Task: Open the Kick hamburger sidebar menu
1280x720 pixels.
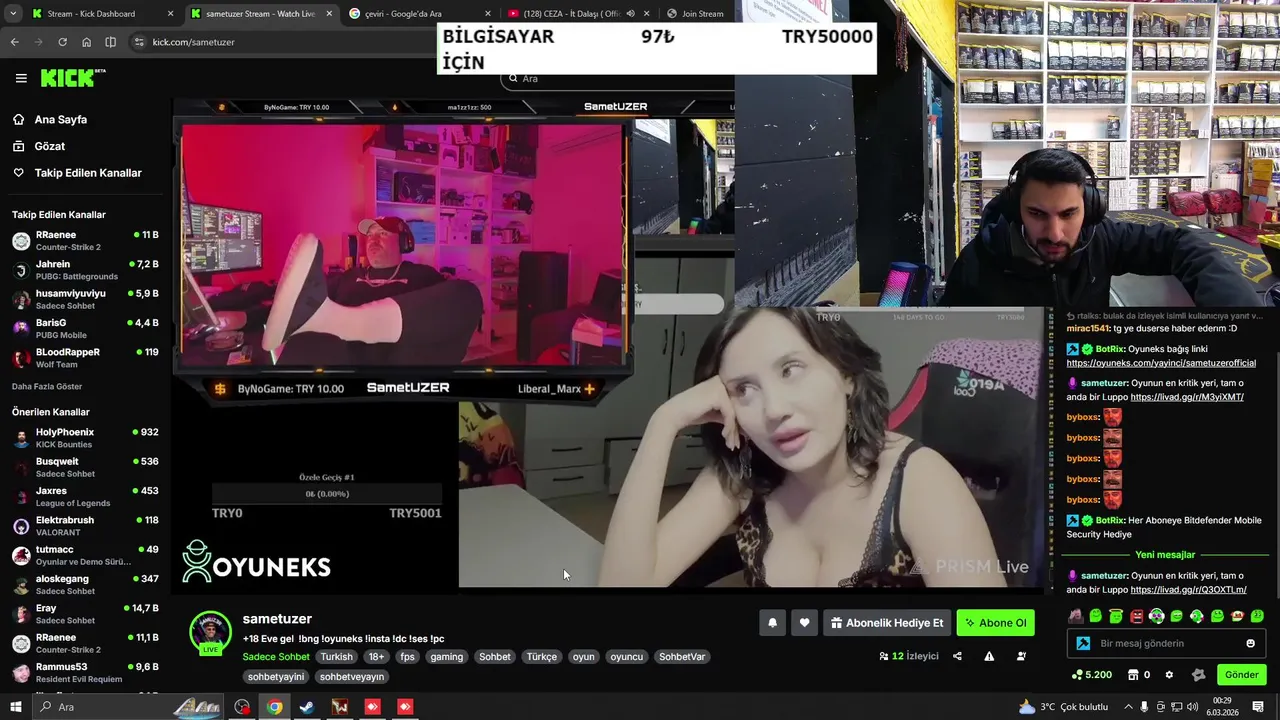Action: coord(21,78)
